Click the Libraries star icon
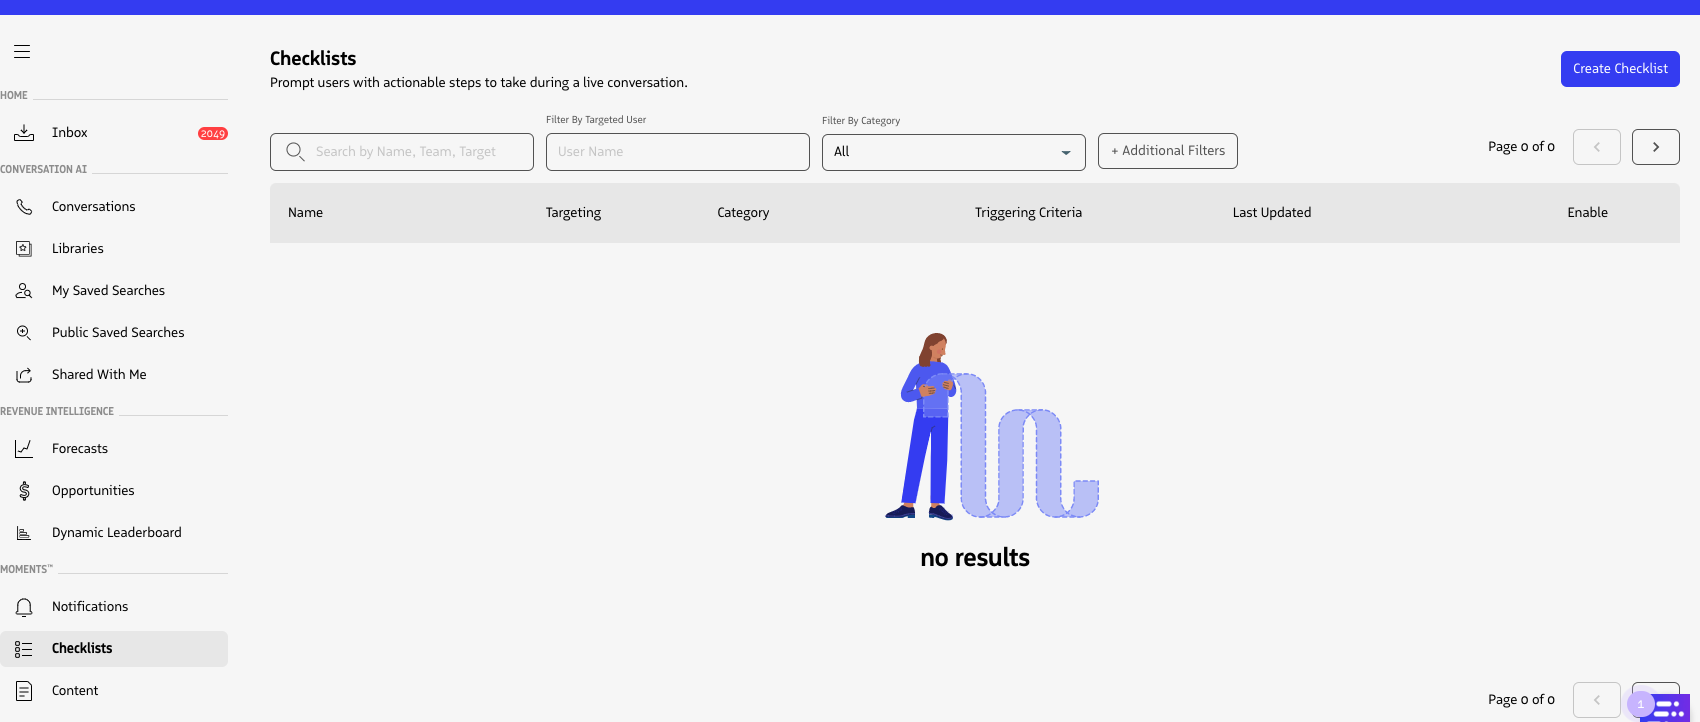This screenshot has height=722, width=1700. tap(24, 249)
